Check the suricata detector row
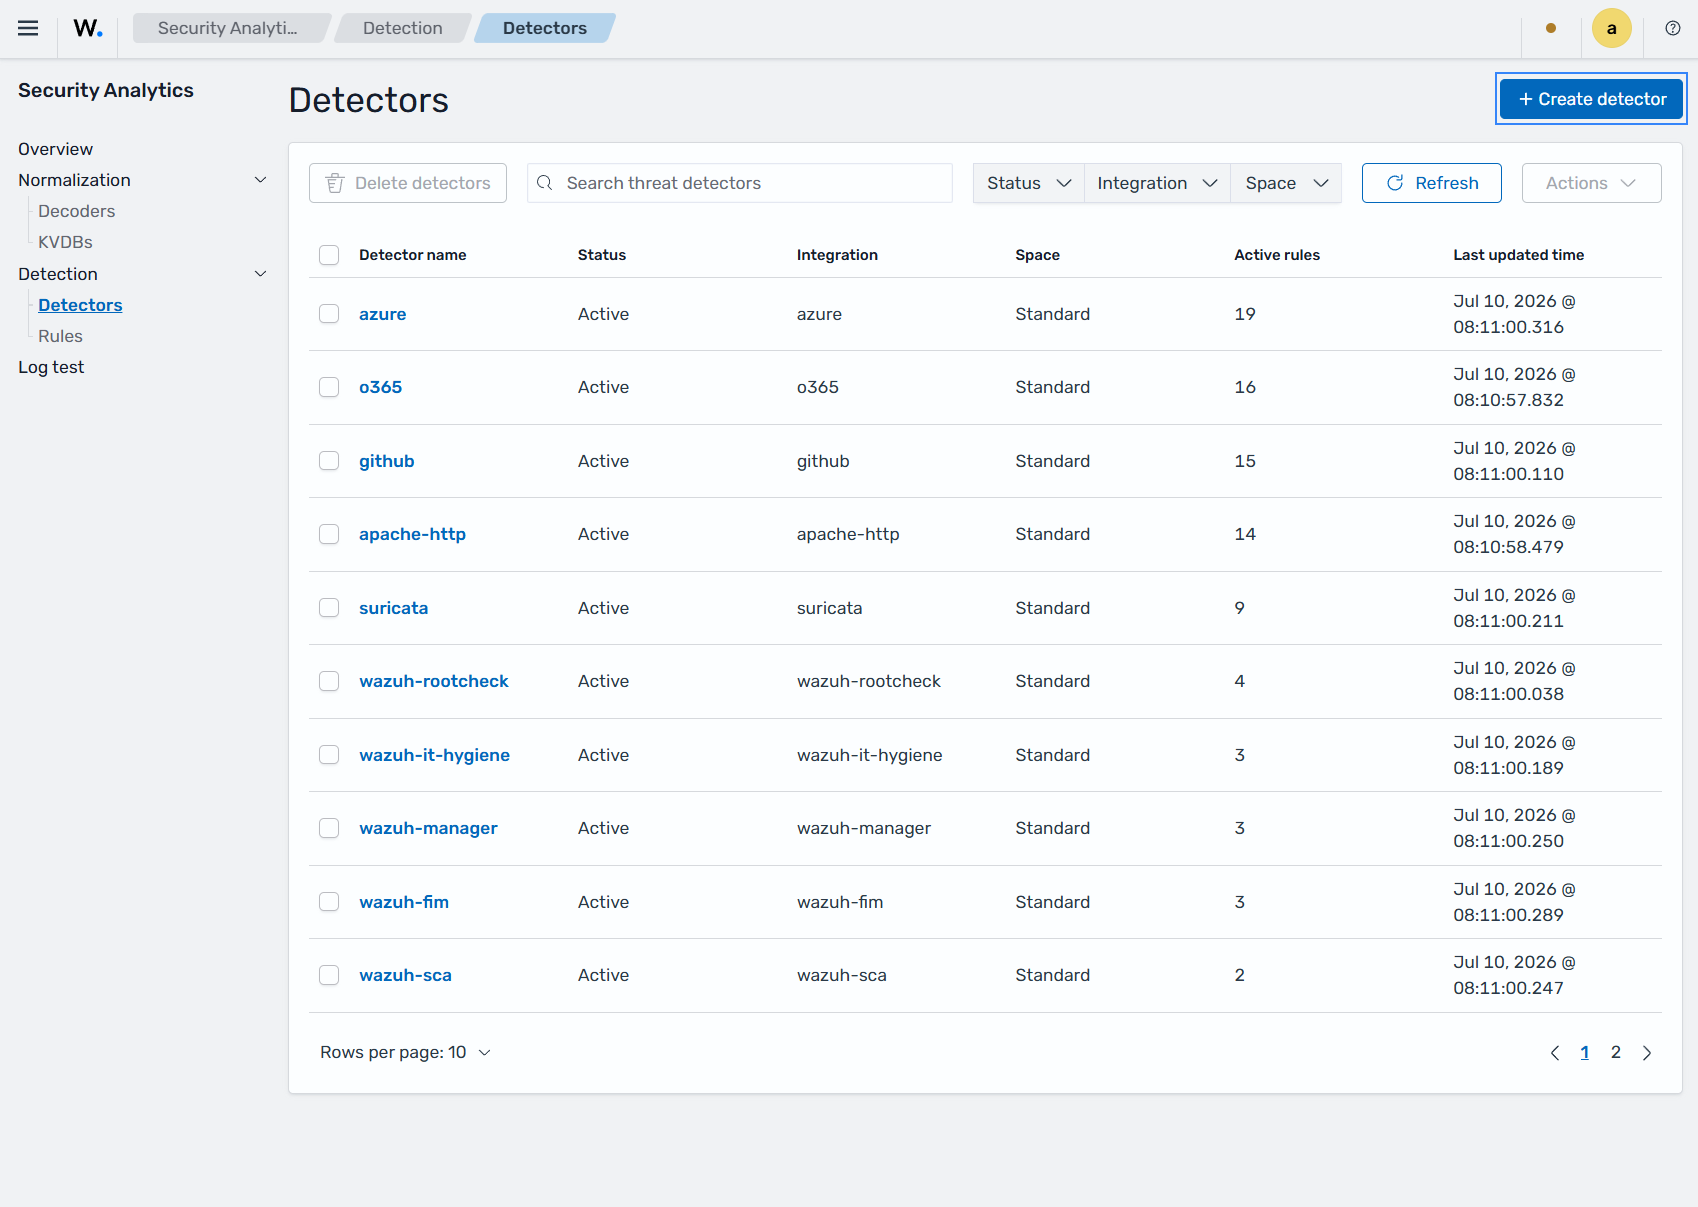The width and height of the screenshot is (1698, 1207). pyautogui.click(x=329, y=608)
